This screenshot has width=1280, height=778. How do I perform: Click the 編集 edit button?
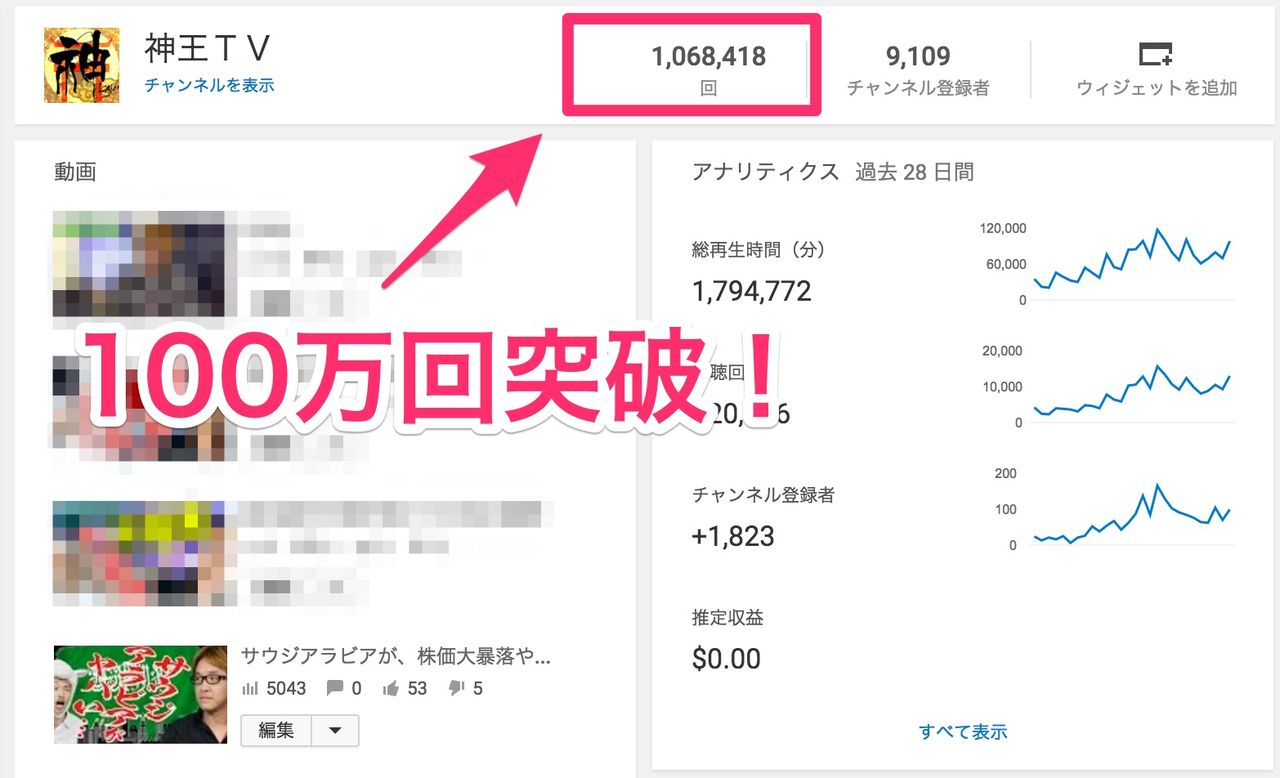tap(276, 730)
